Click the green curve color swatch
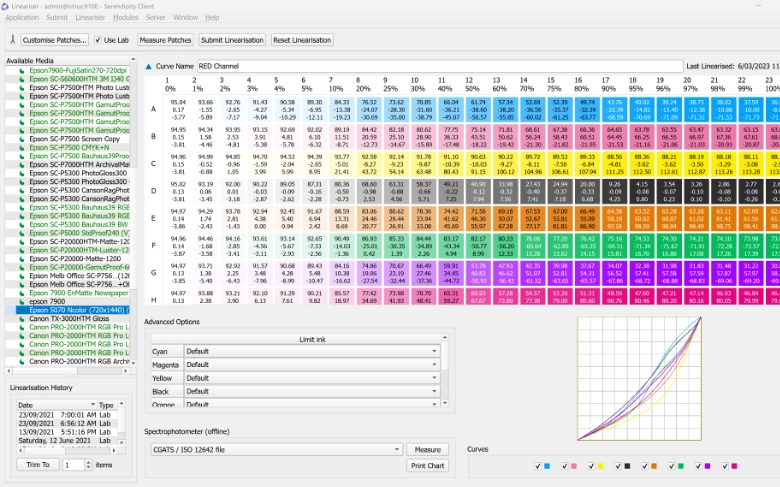Image resolution: width=780 pixels, height=487 pixels. point(679,466)
